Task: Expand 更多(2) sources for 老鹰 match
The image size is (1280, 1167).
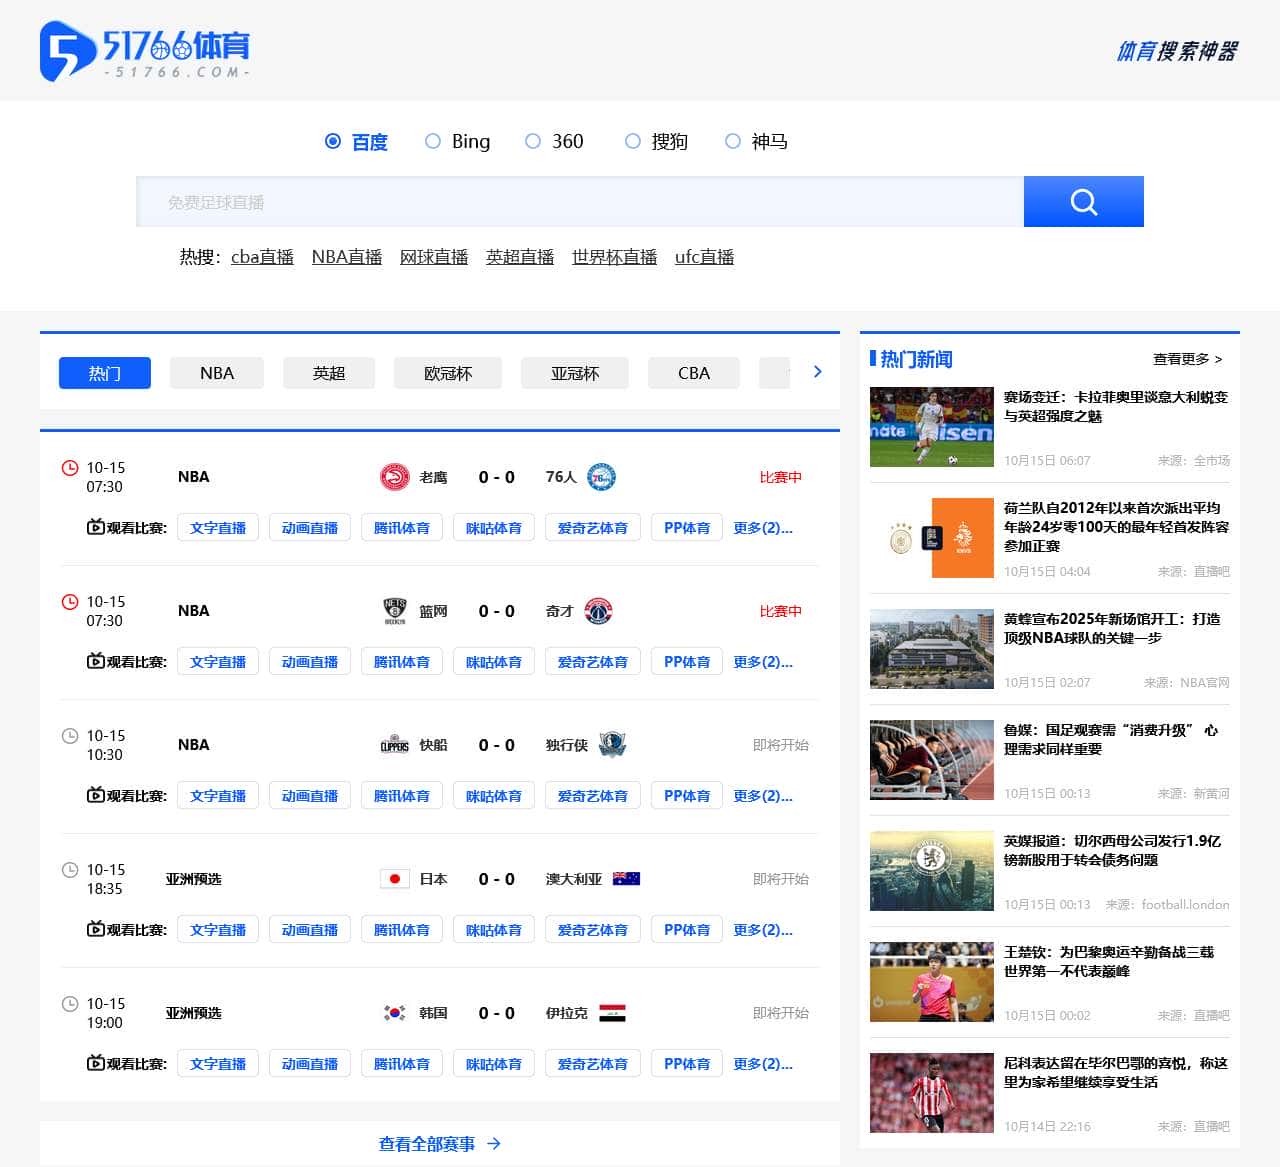Action: coord(763,528)
